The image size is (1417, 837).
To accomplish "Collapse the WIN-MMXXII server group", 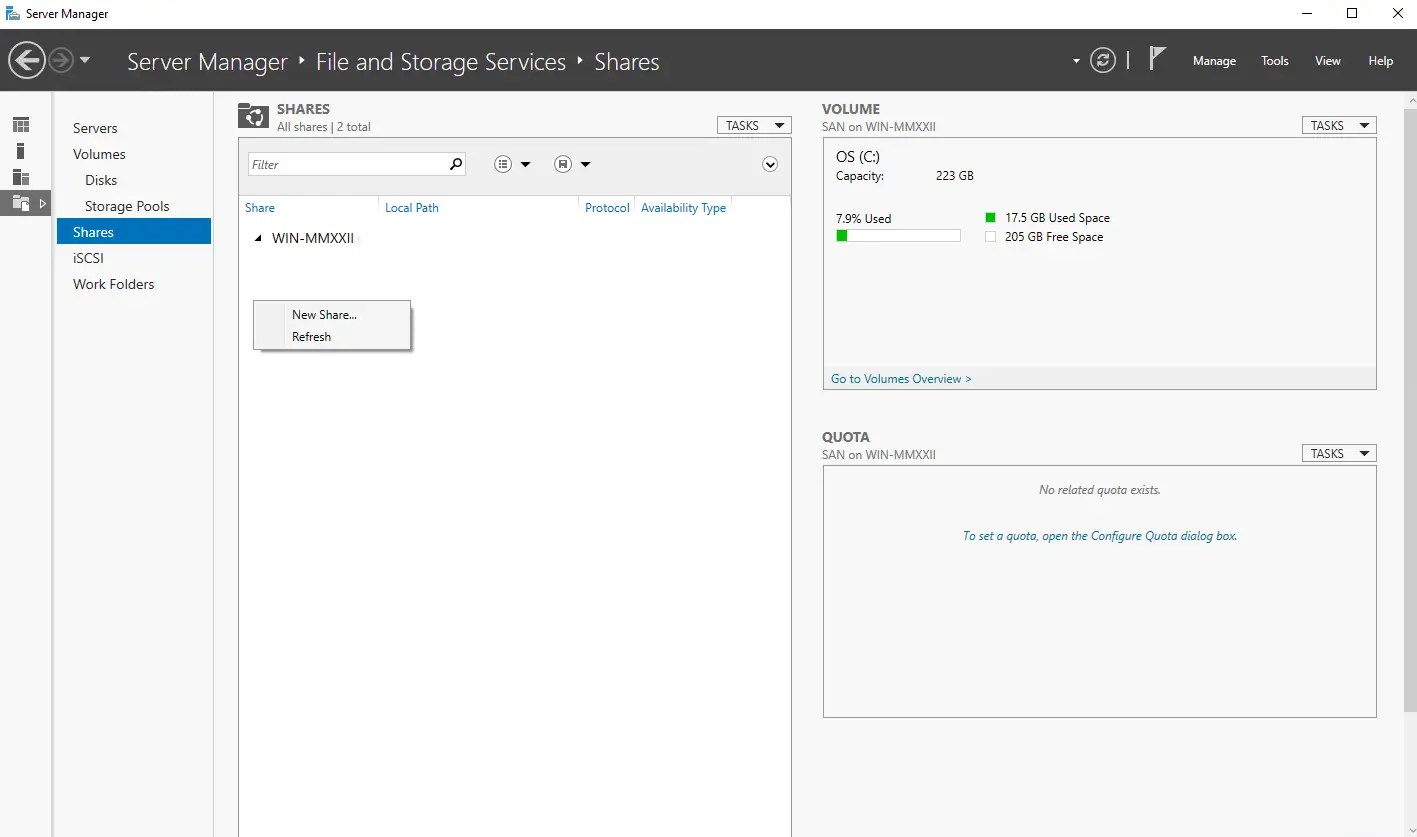I will [258, 239].
